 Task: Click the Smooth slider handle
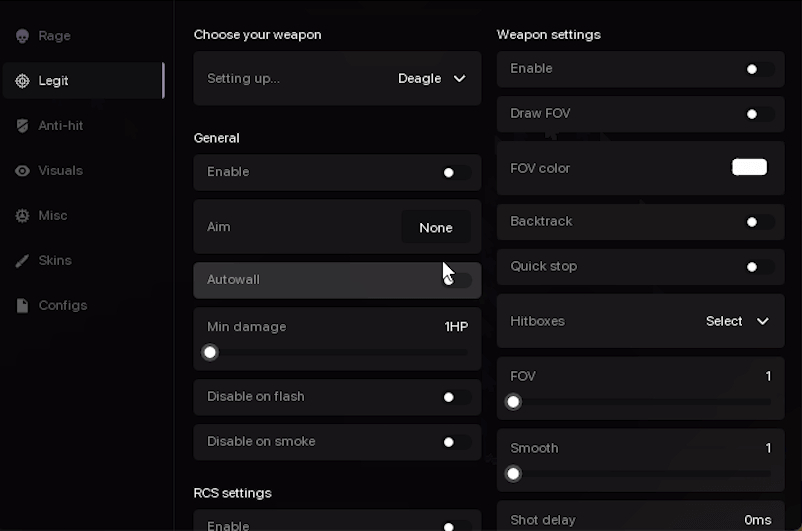513,474
